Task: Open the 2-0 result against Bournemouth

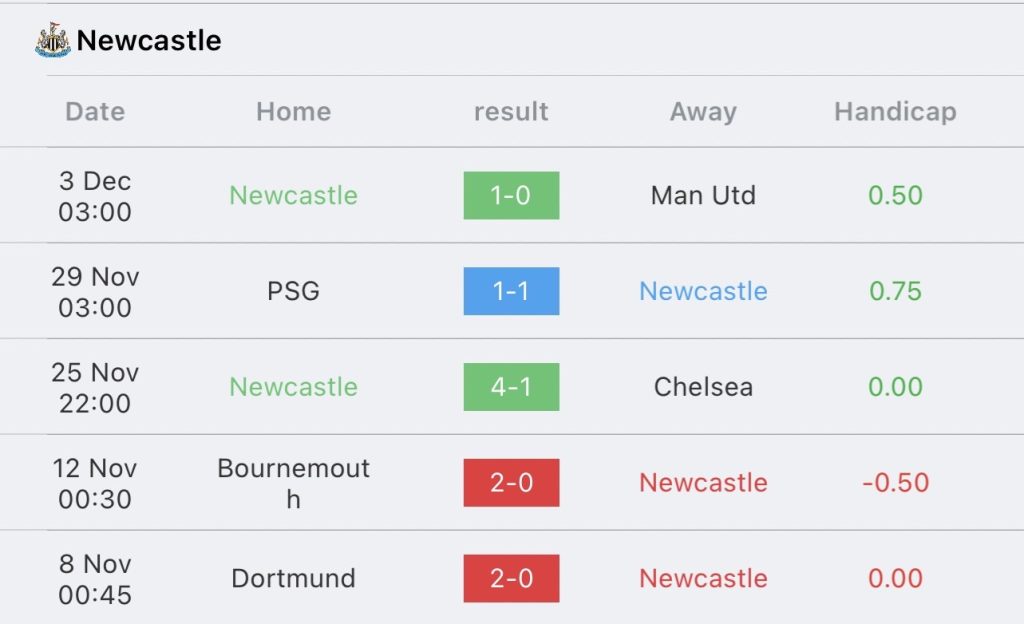Action: click(511, 483)
